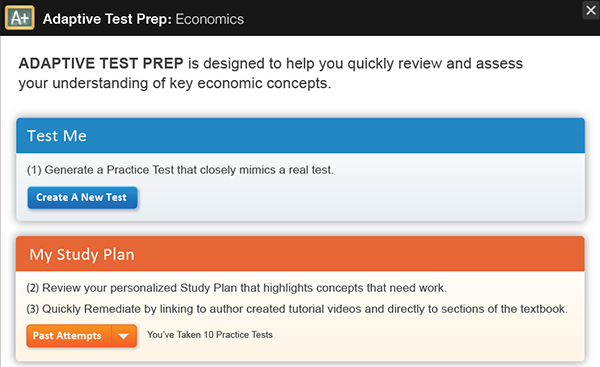Click the 'key economic concepts' intro line

point(175,83)
